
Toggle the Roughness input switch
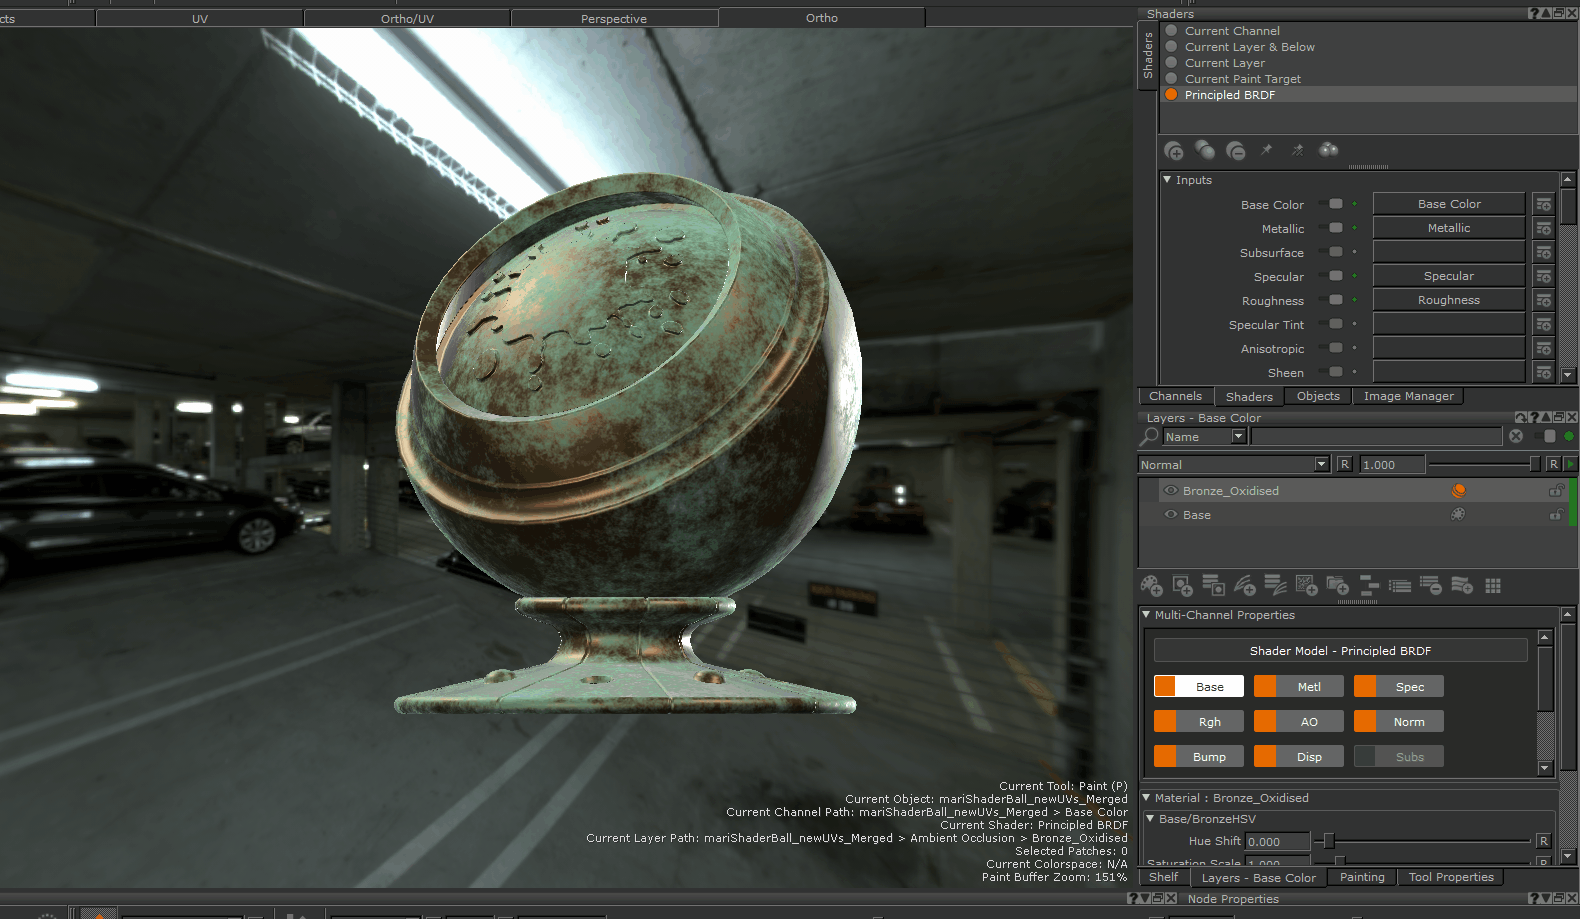pyautogui.click(x=1331, y=300)
